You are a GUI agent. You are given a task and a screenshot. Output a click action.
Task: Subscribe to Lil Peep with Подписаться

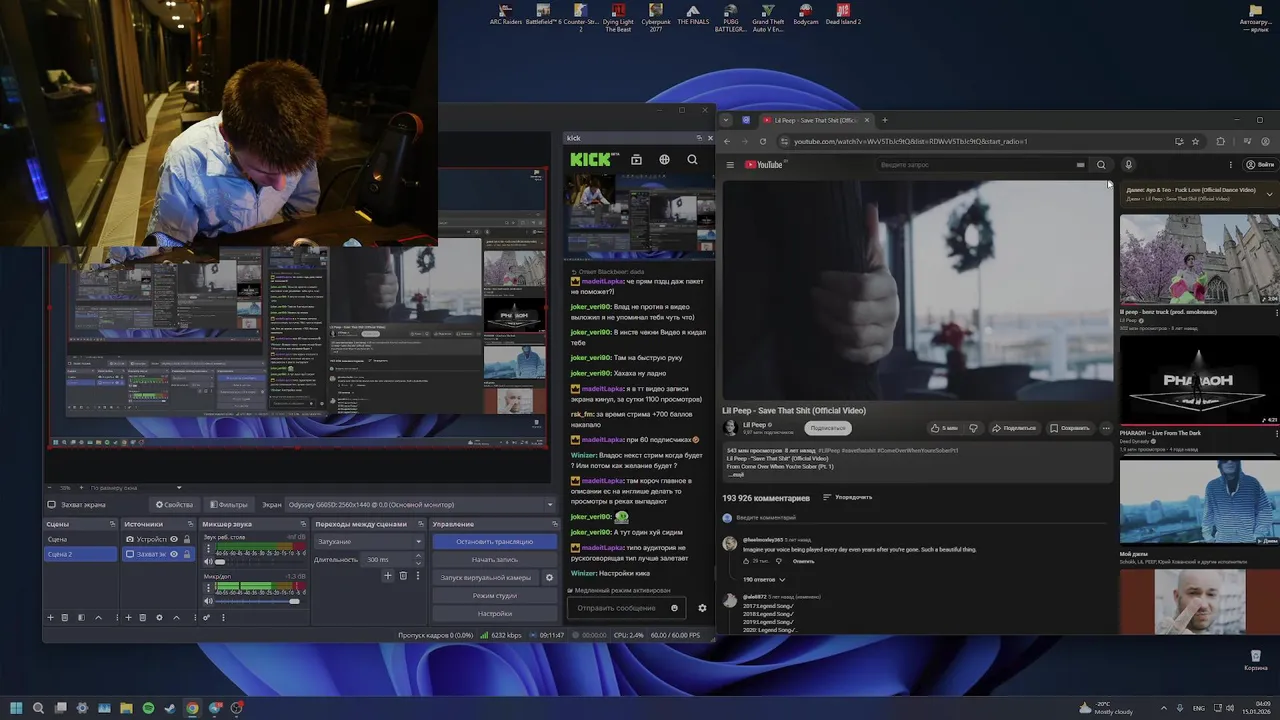click(x=828, y=428)
